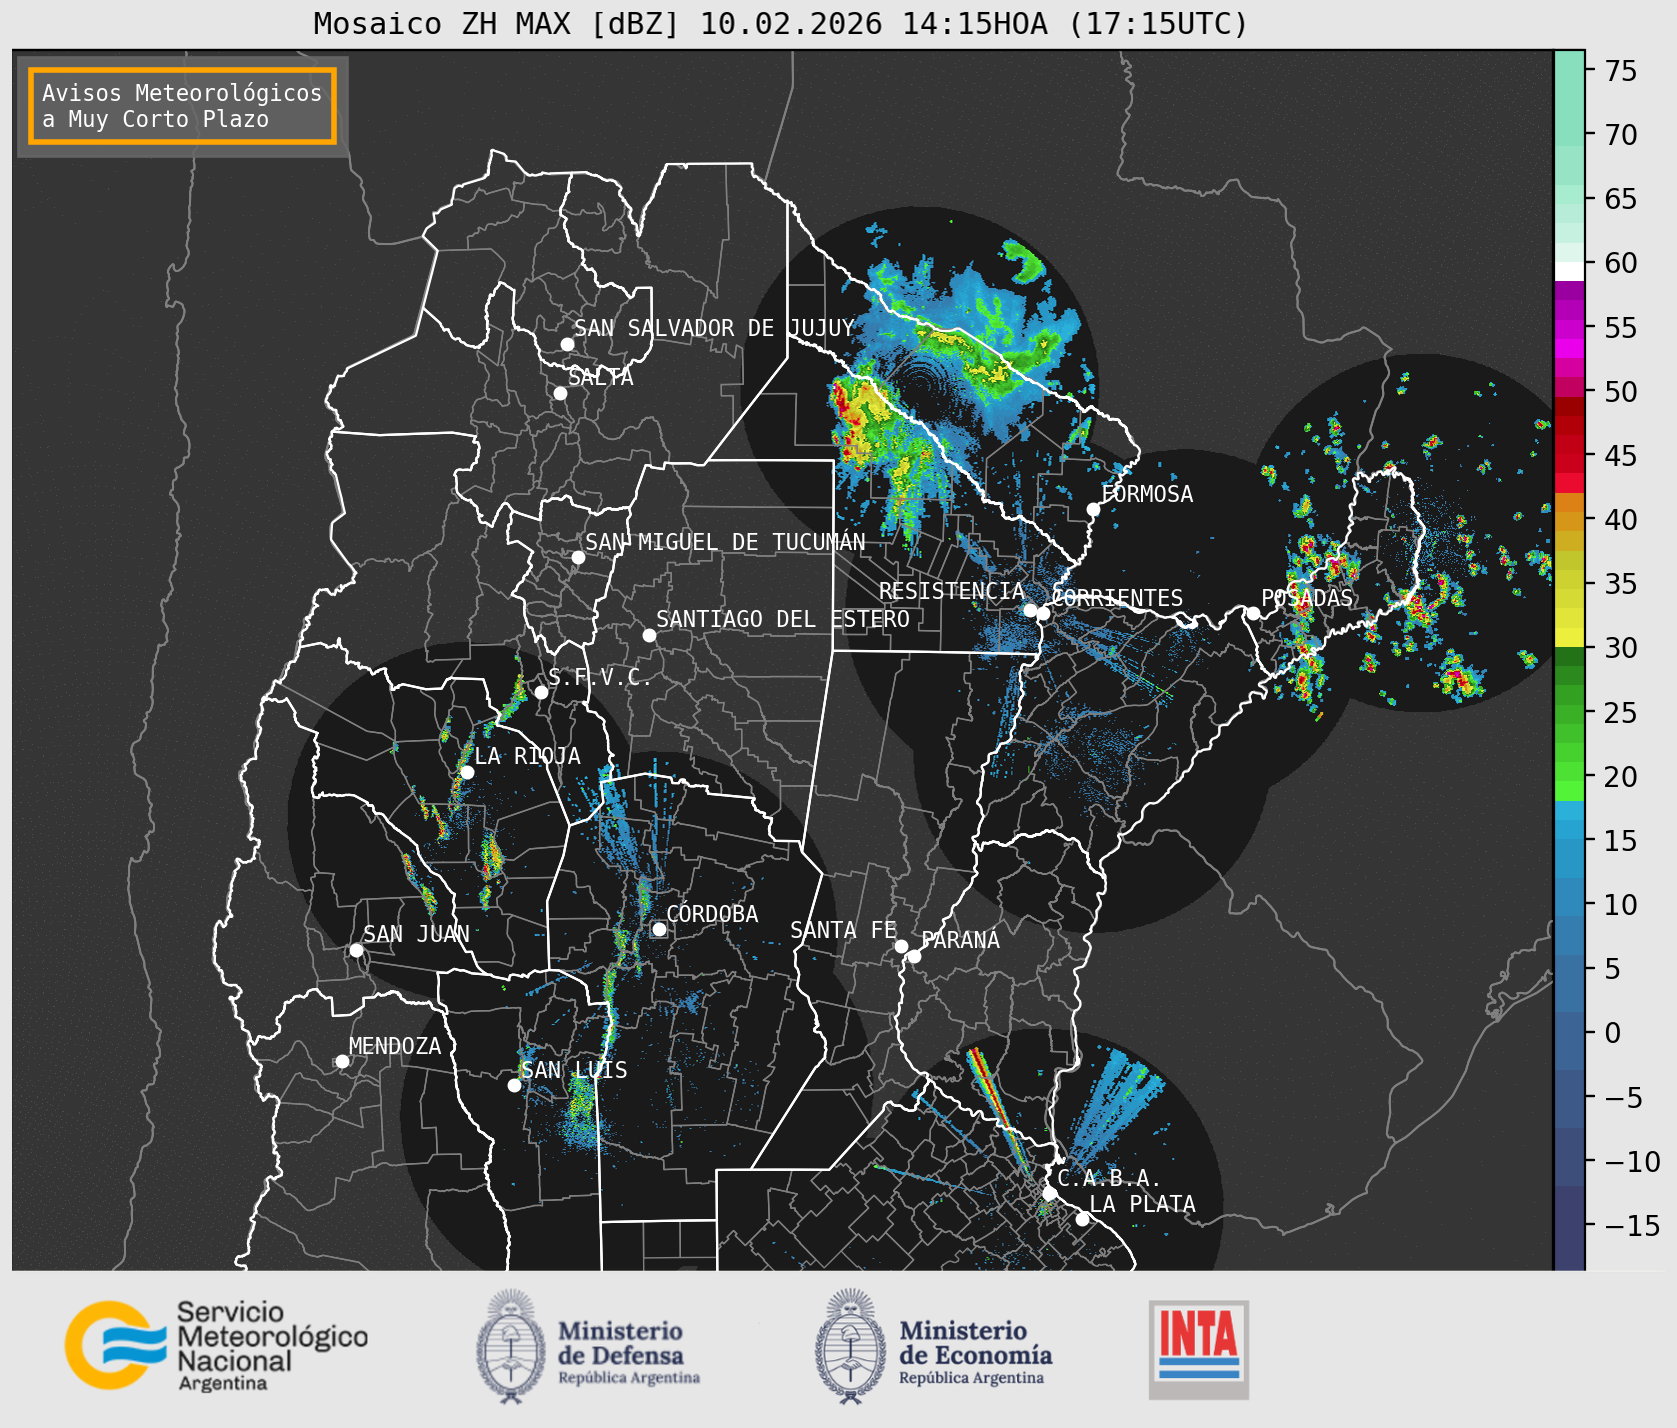Click the SAN SALVADOR DE JUJUY label
Image resolution: width=1677 pixels, height=1428 pixels.
tap(714, 328)
